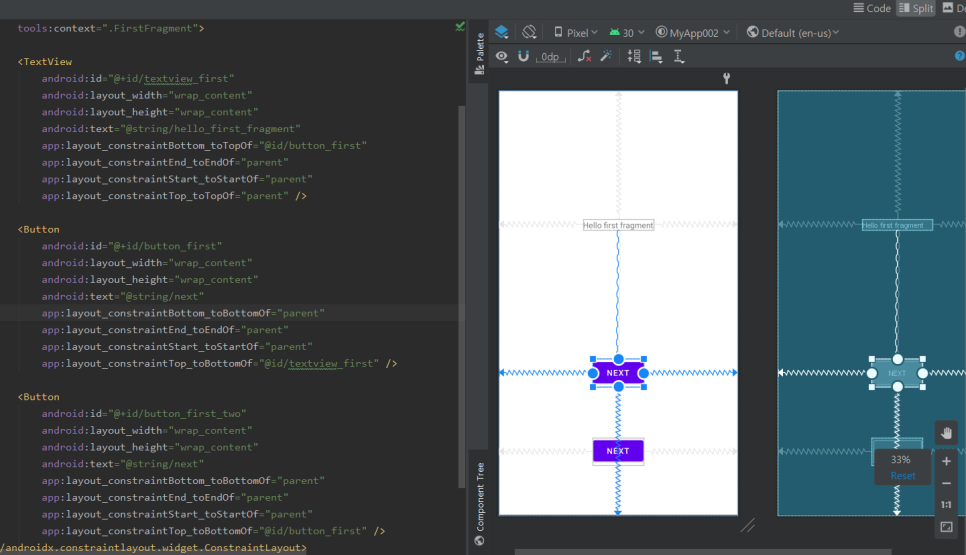Select the lower NEXT button in design view
Screen dimensions: 966x555
[x=618, y=451]
